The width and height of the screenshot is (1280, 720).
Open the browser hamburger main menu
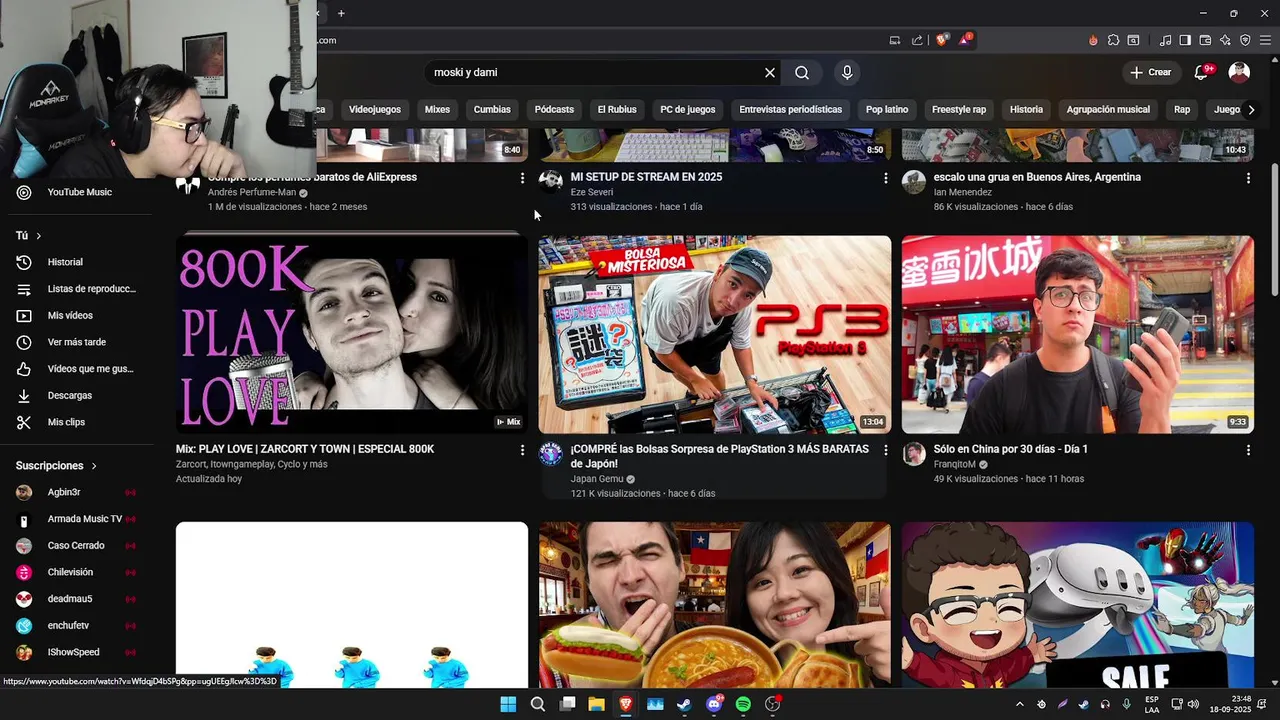click(x=1265, y=40)
